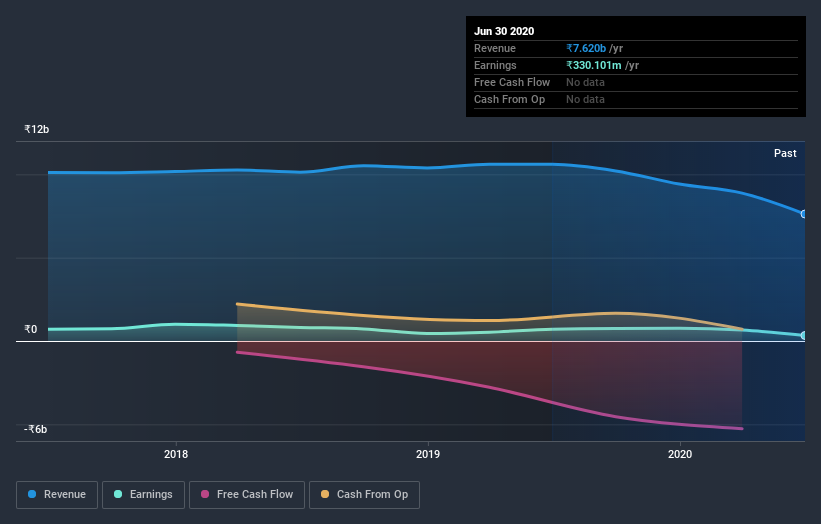The image size is (821, 524).
Task: Click the ₹330.101m earnings value
Action: pos(594,65)
